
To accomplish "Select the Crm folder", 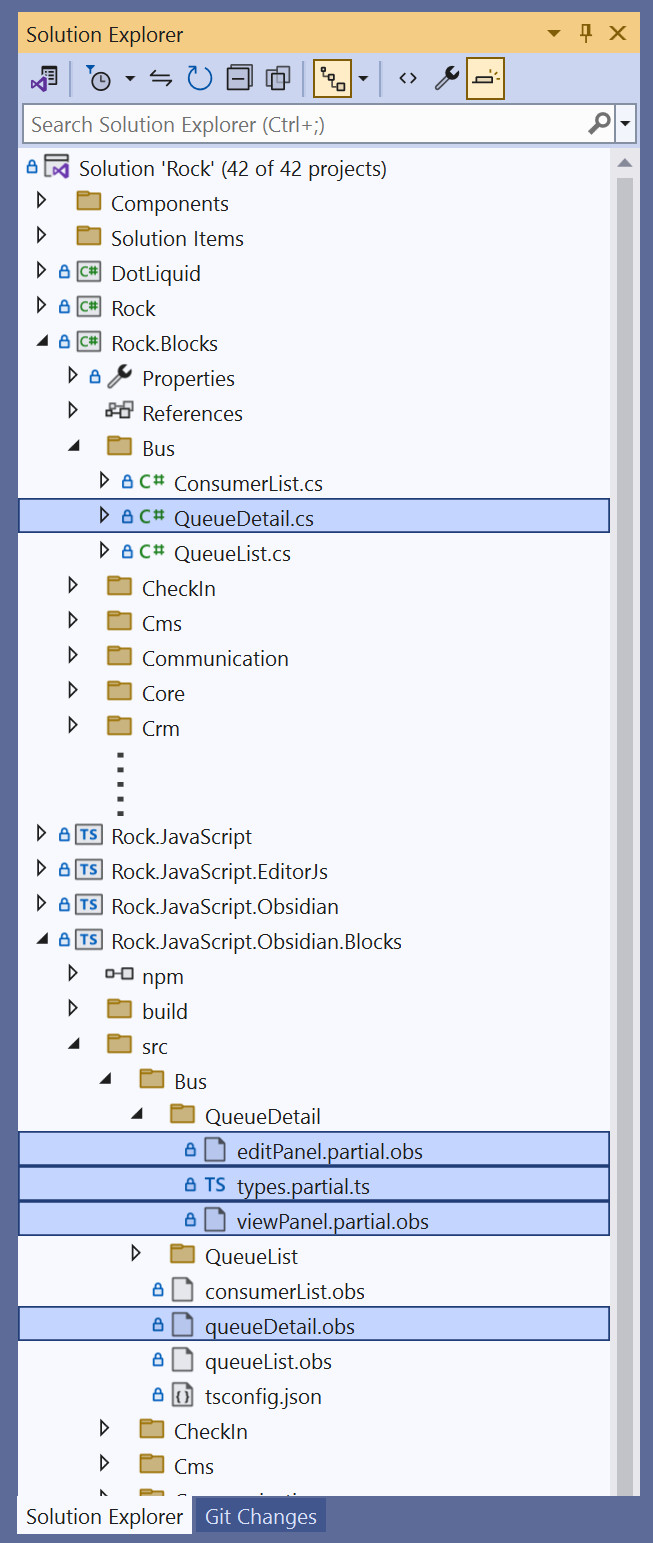I will click(161, 728).
